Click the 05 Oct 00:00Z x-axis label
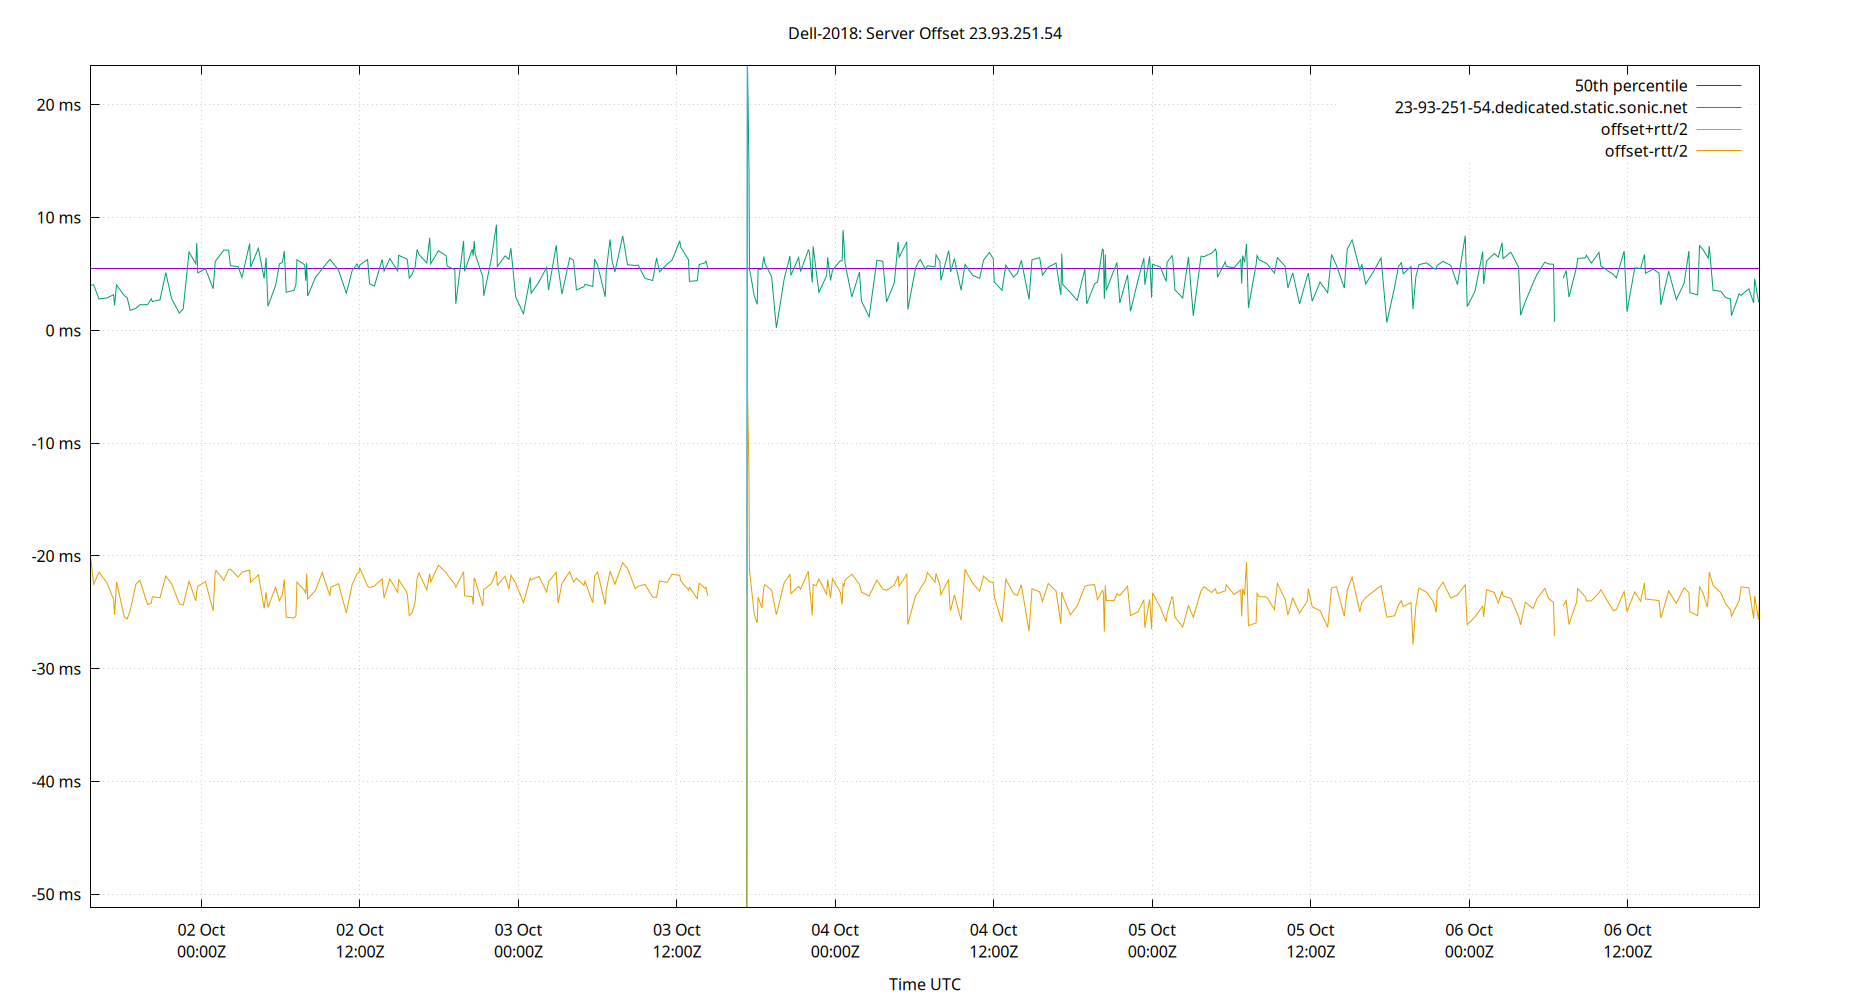This screenshot has height=1000, width=1850. pyautogui.click(x=1152, y=941)
